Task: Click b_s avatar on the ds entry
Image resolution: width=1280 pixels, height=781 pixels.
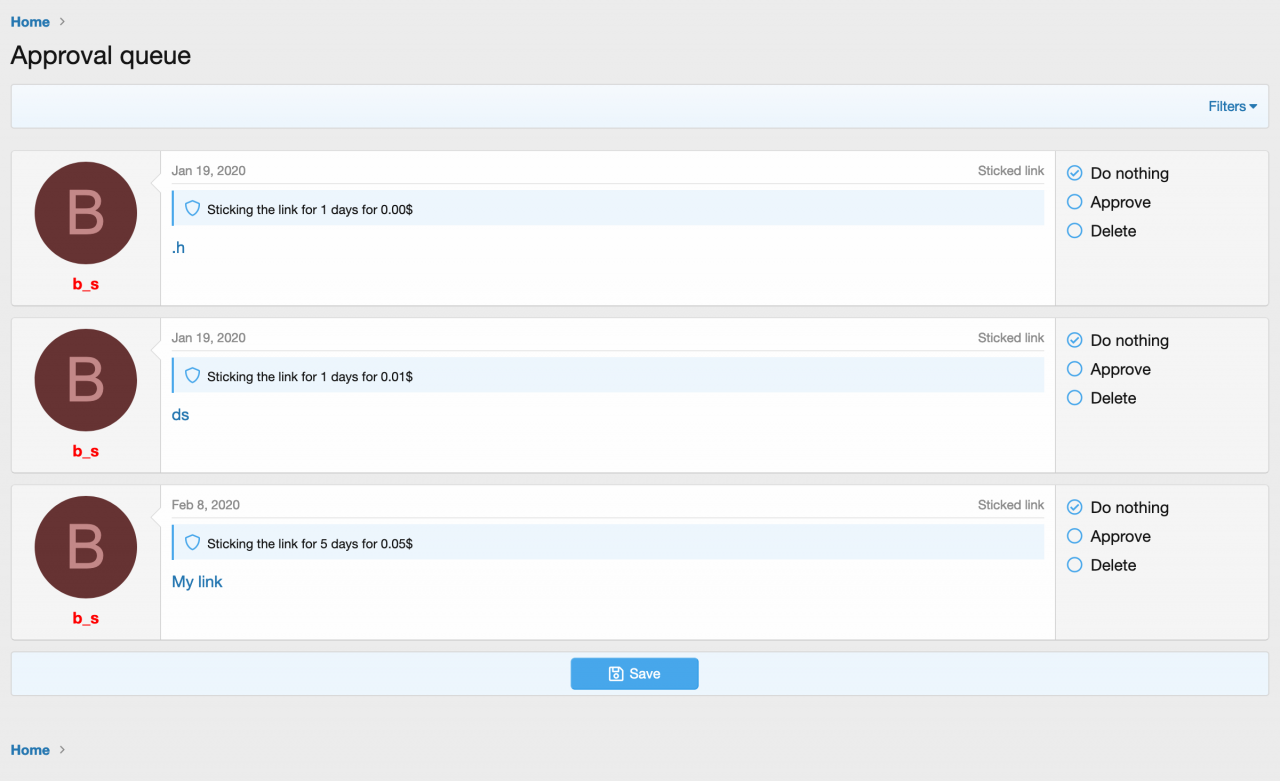Action: (x=86, y=380)
